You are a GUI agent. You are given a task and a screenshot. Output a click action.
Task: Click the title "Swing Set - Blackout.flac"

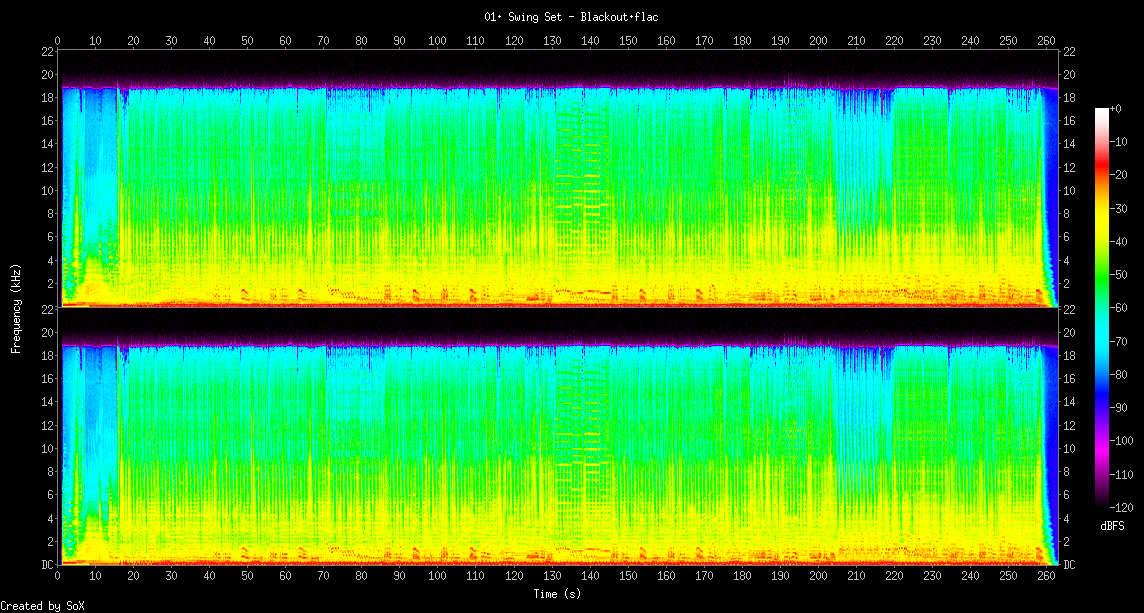click(x=571, y=17)
